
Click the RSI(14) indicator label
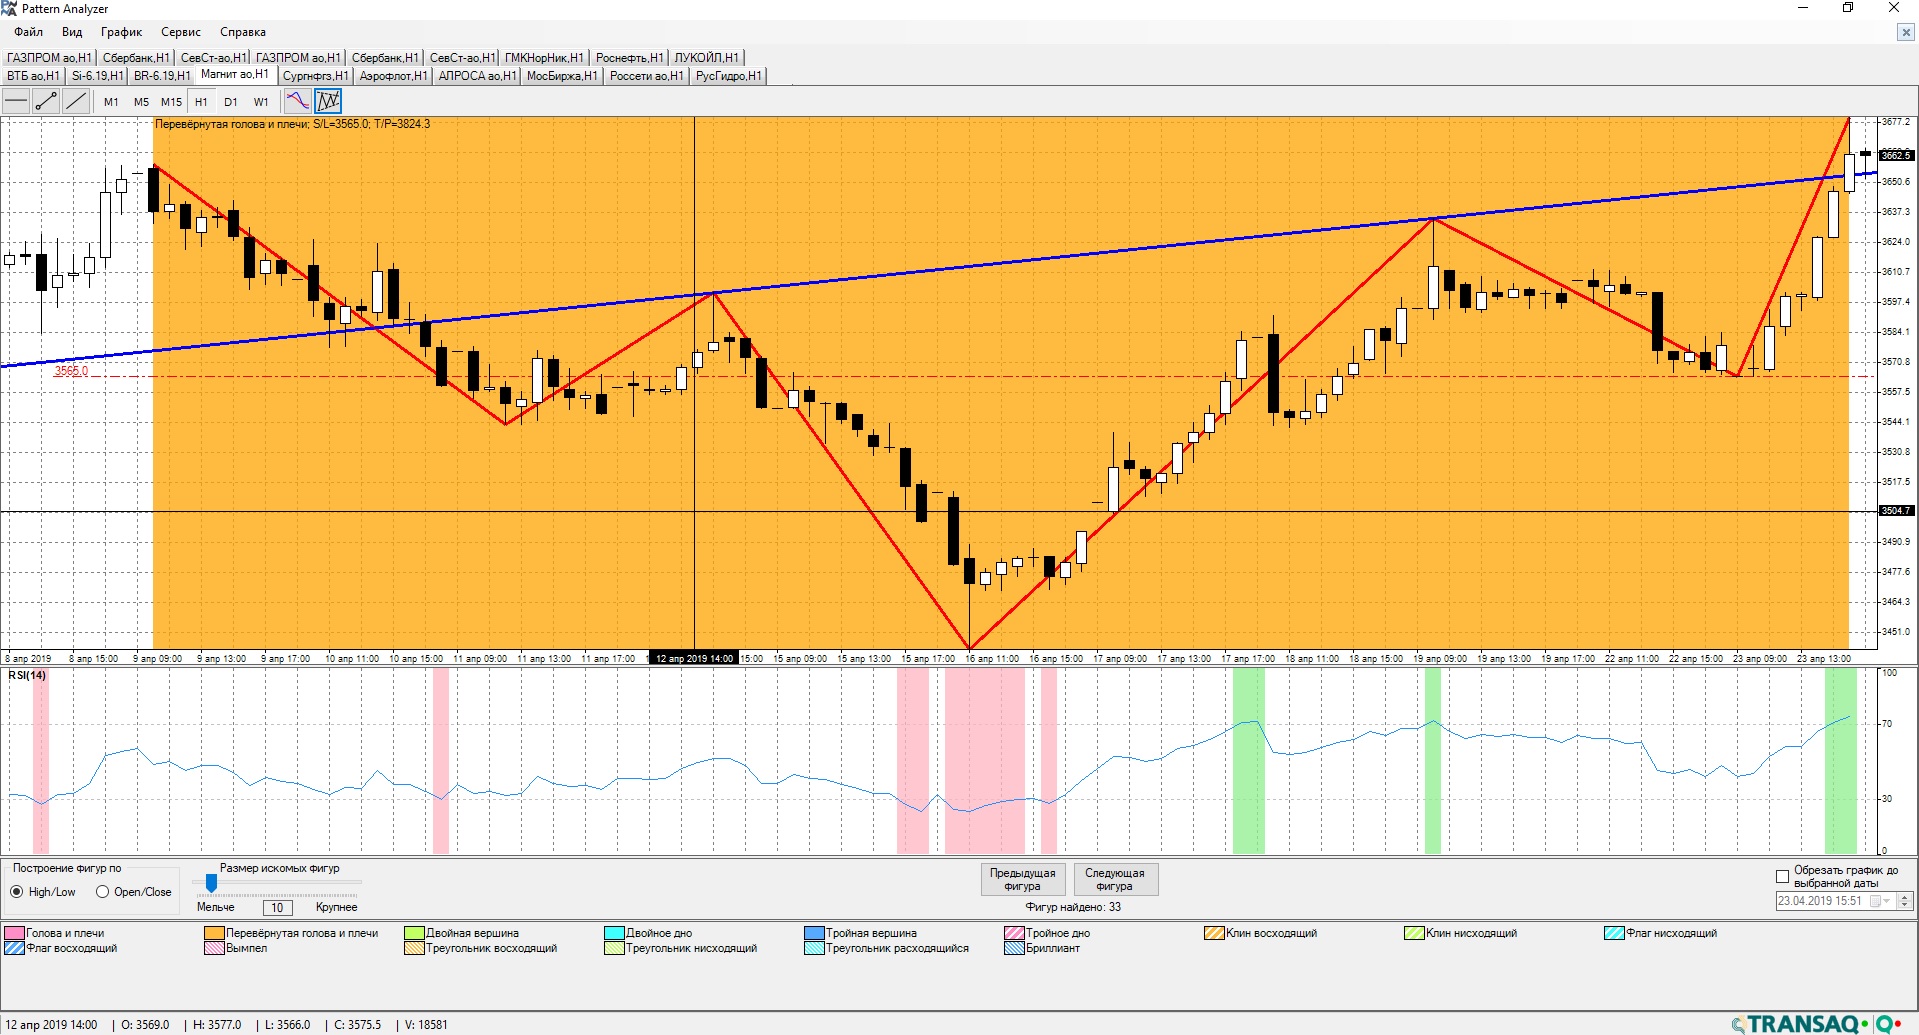(x=27, y=675)
